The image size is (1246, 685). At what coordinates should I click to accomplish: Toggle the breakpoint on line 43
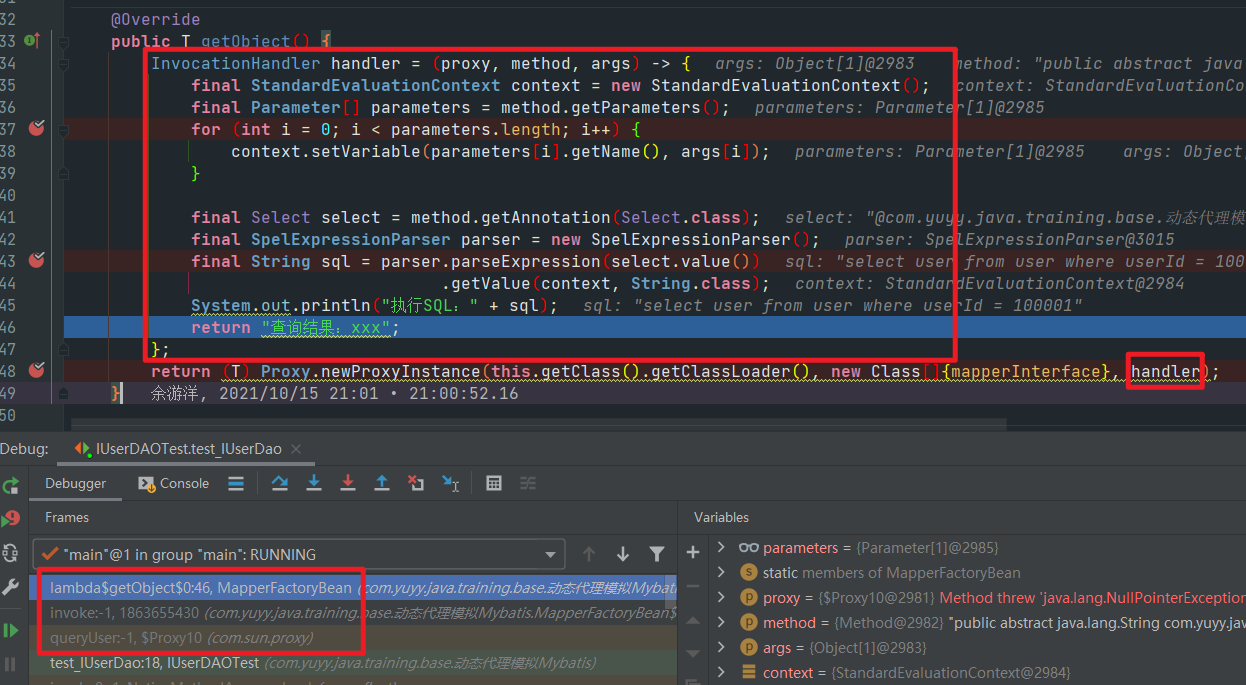point(37,261)
